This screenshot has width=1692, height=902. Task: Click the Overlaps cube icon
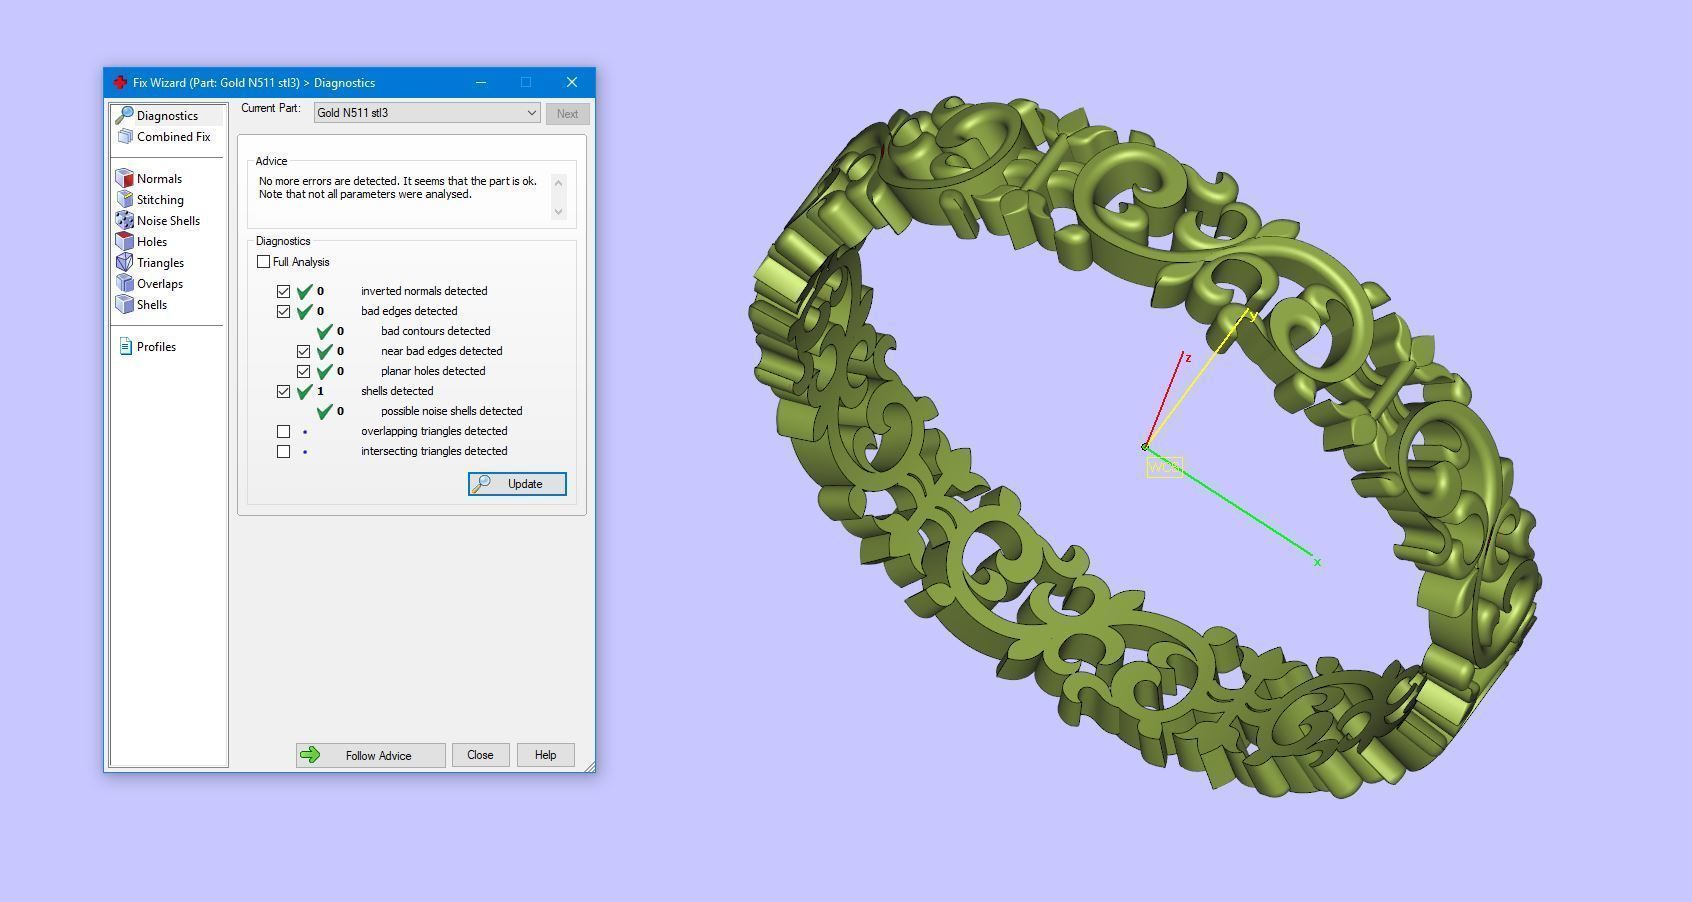124,283
